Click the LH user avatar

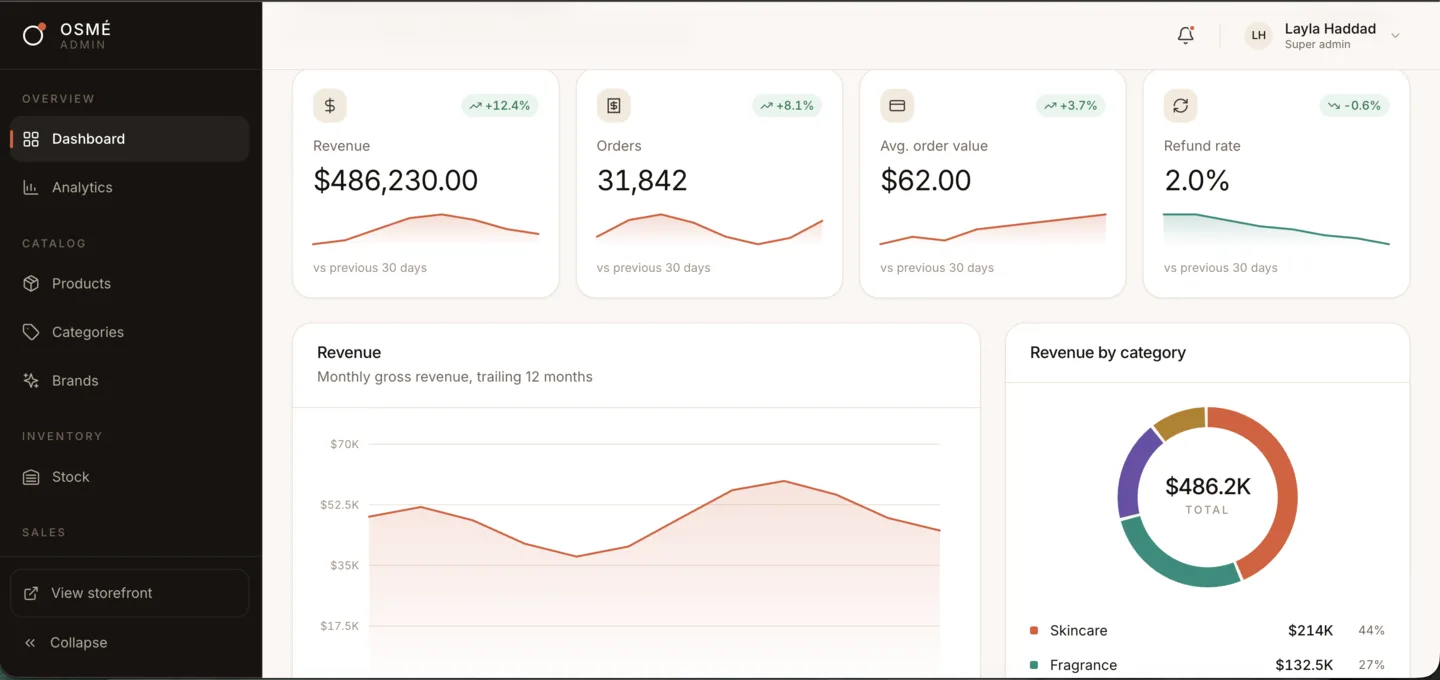click(x=1259, y=35)
